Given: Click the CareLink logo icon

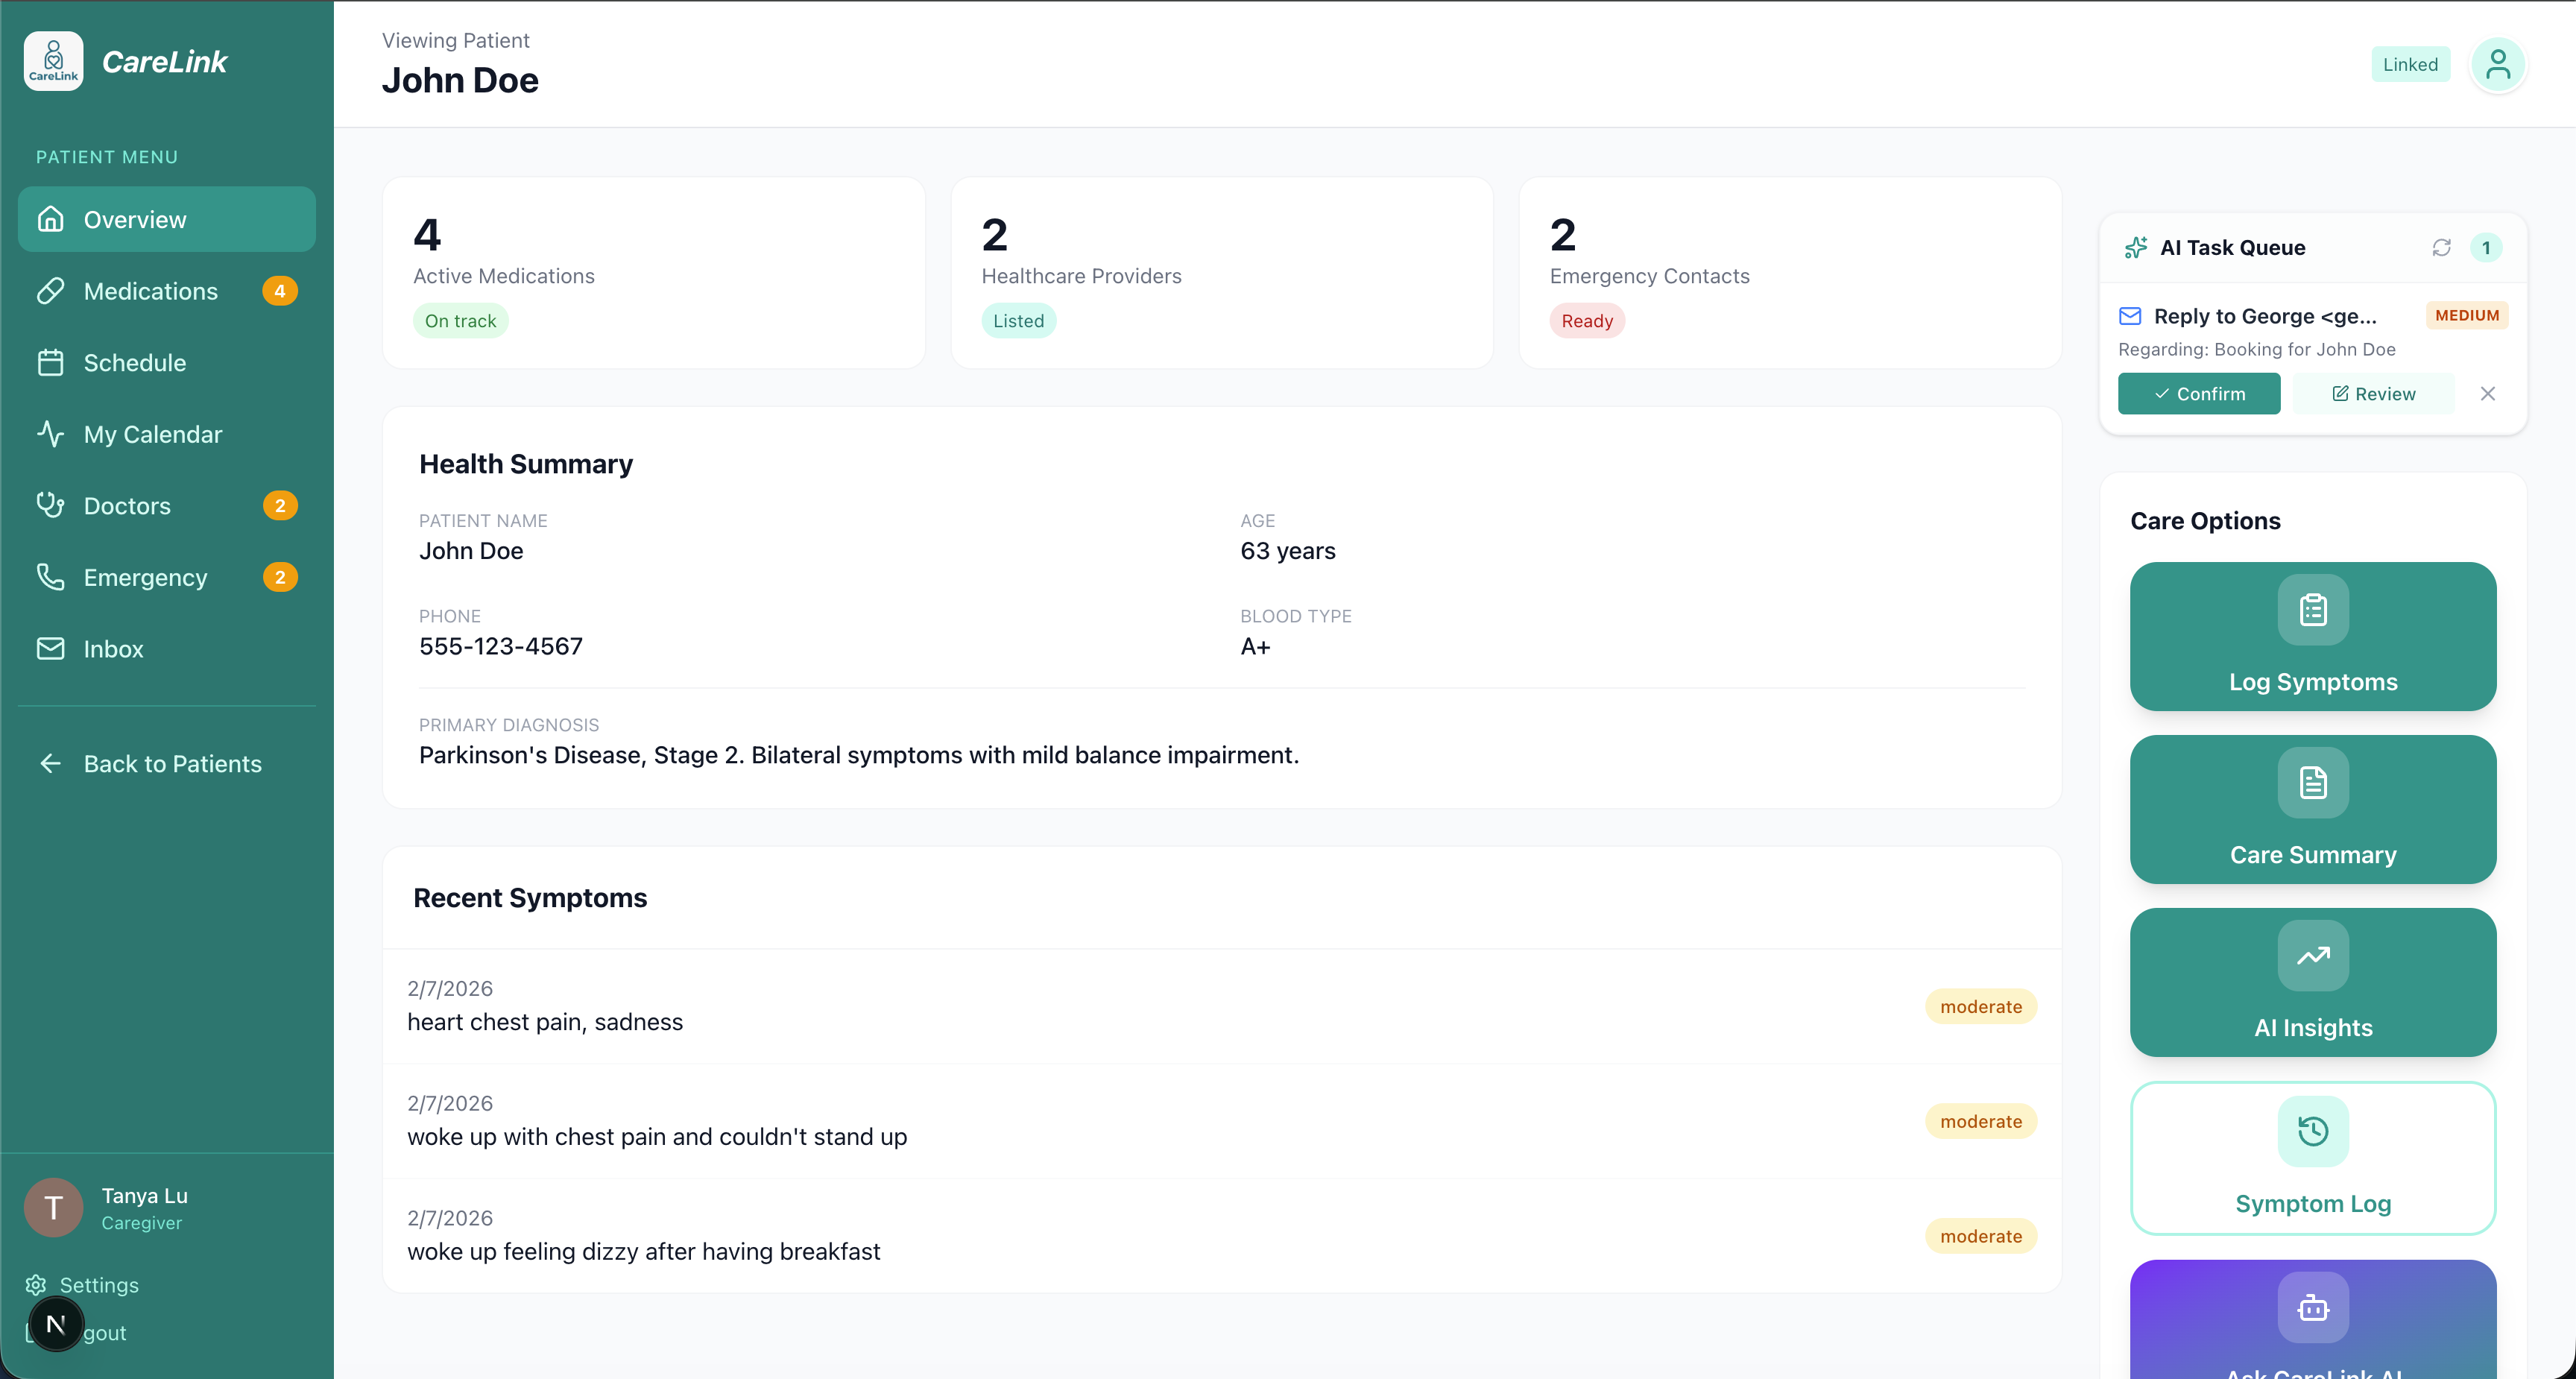Looking at the screenshot, I should point(53,61).
